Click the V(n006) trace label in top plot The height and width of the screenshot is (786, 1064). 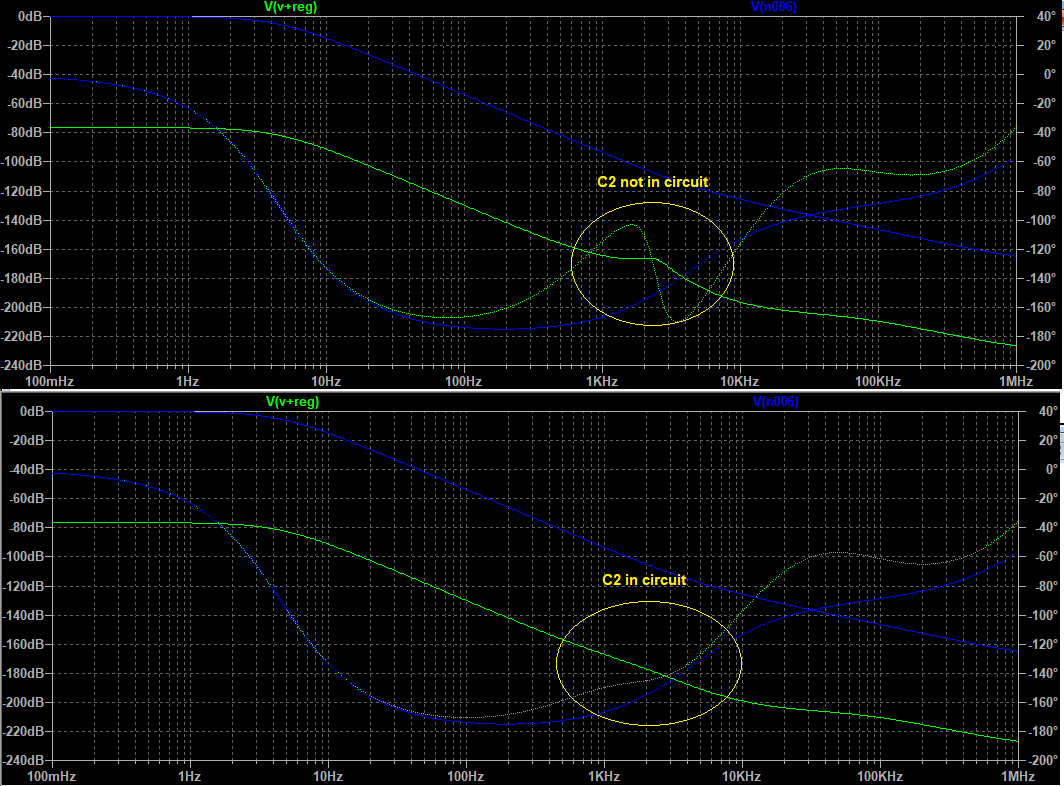click(x=774, y=7)
